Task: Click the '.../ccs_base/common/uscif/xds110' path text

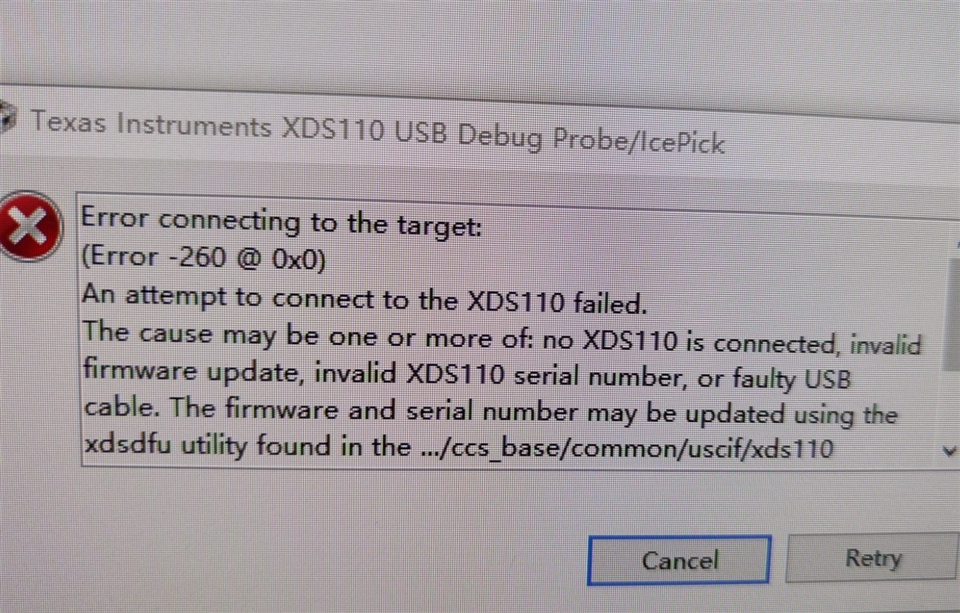Action: 628,448
